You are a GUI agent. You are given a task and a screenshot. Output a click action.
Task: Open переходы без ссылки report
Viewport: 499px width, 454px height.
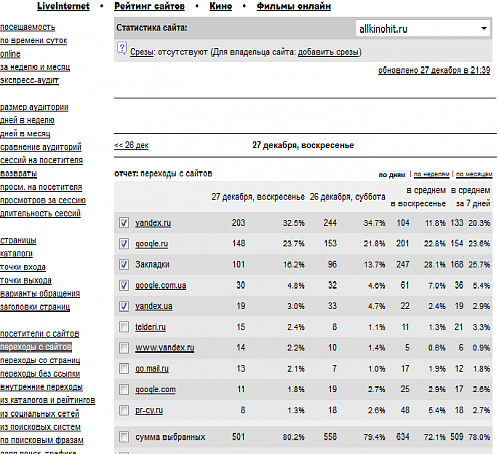40,374
